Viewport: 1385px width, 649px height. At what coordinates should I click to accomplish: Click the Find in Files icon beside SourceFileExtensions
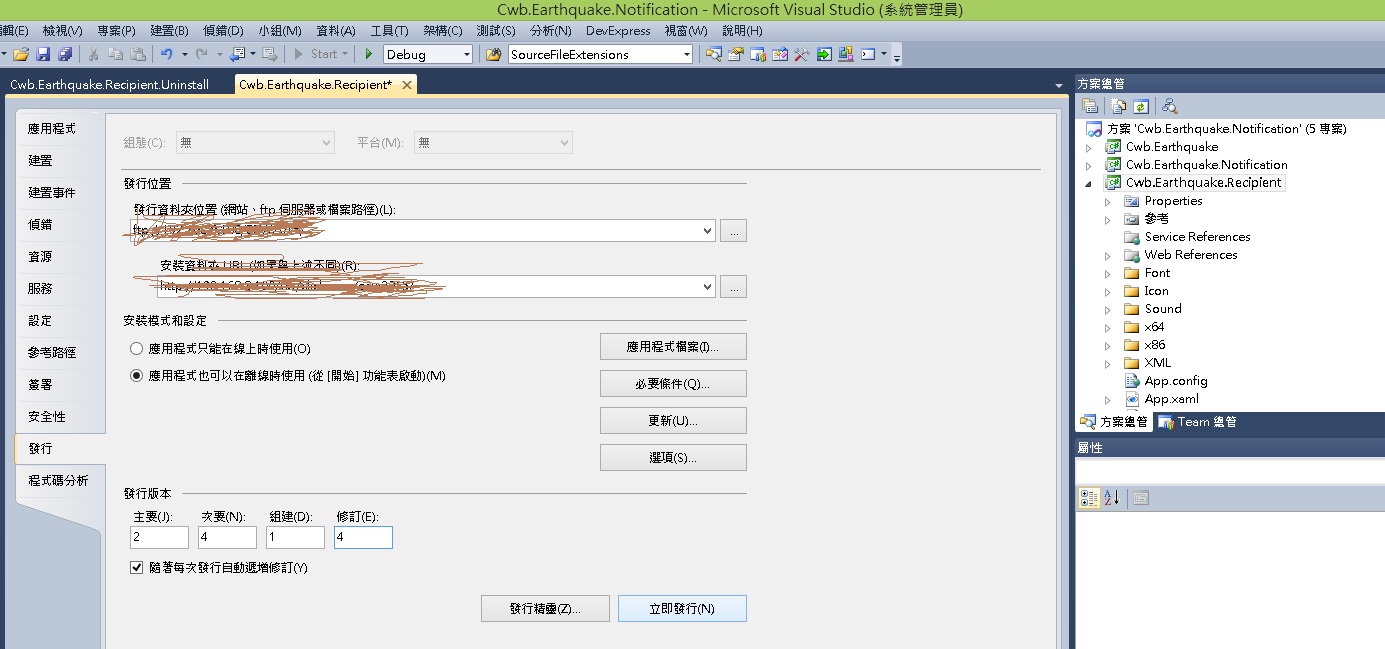coord(494,54)
